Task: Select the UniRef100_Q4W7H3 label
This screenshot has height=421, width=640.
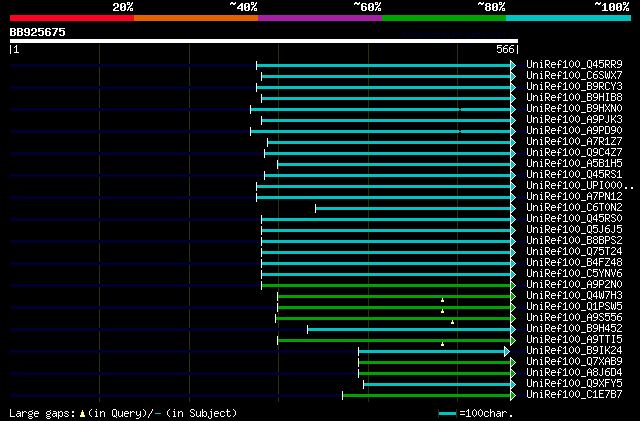Action: [x=574, y=296]
